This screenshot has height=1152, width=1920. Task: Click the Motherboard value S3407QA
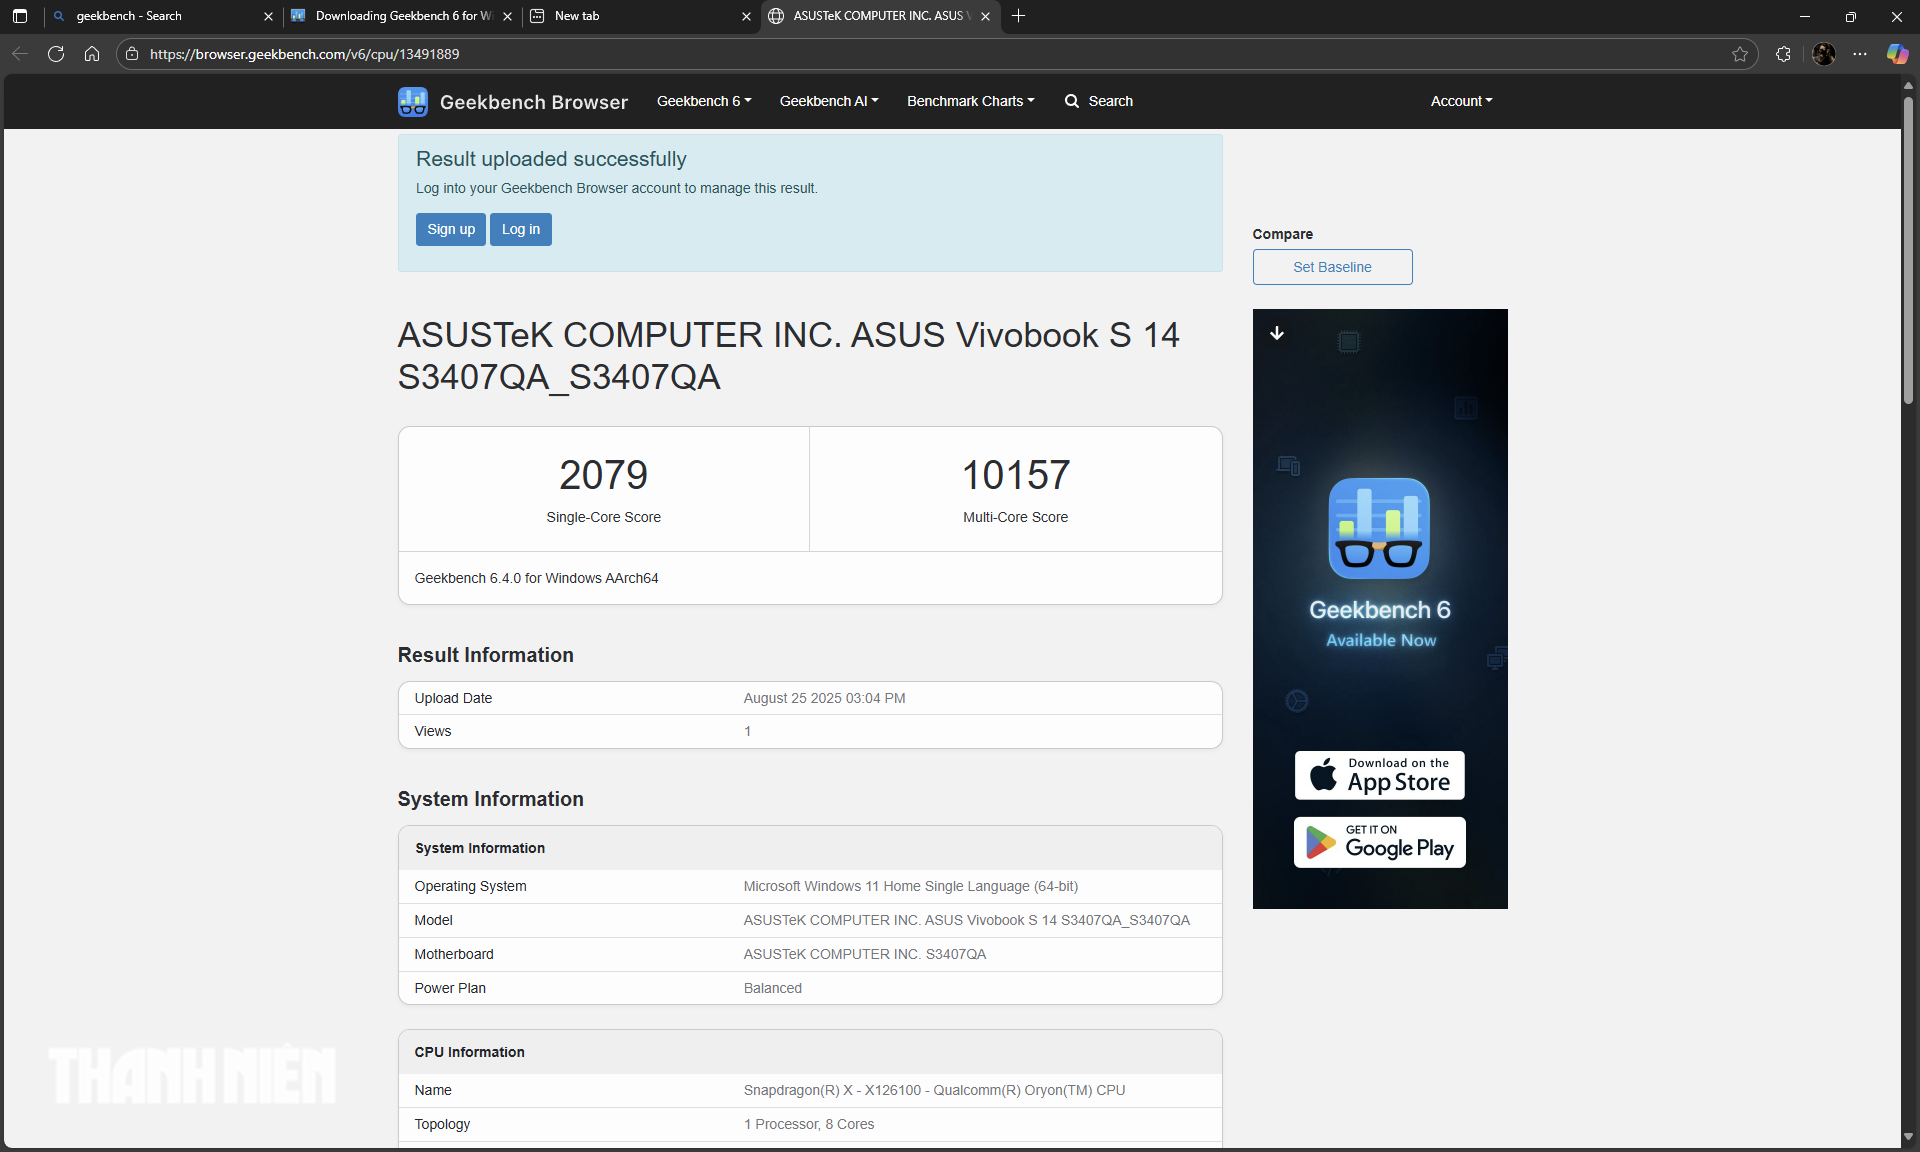click(x=864, y=954)
